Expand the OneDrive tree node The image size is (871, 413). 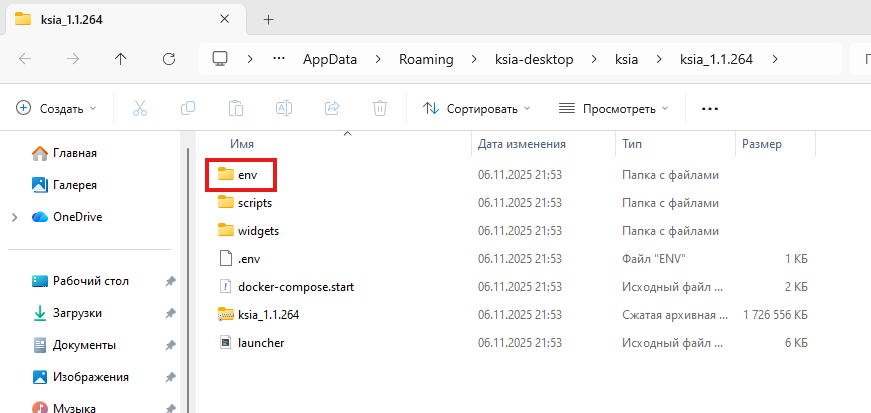(x=15, y=217)
